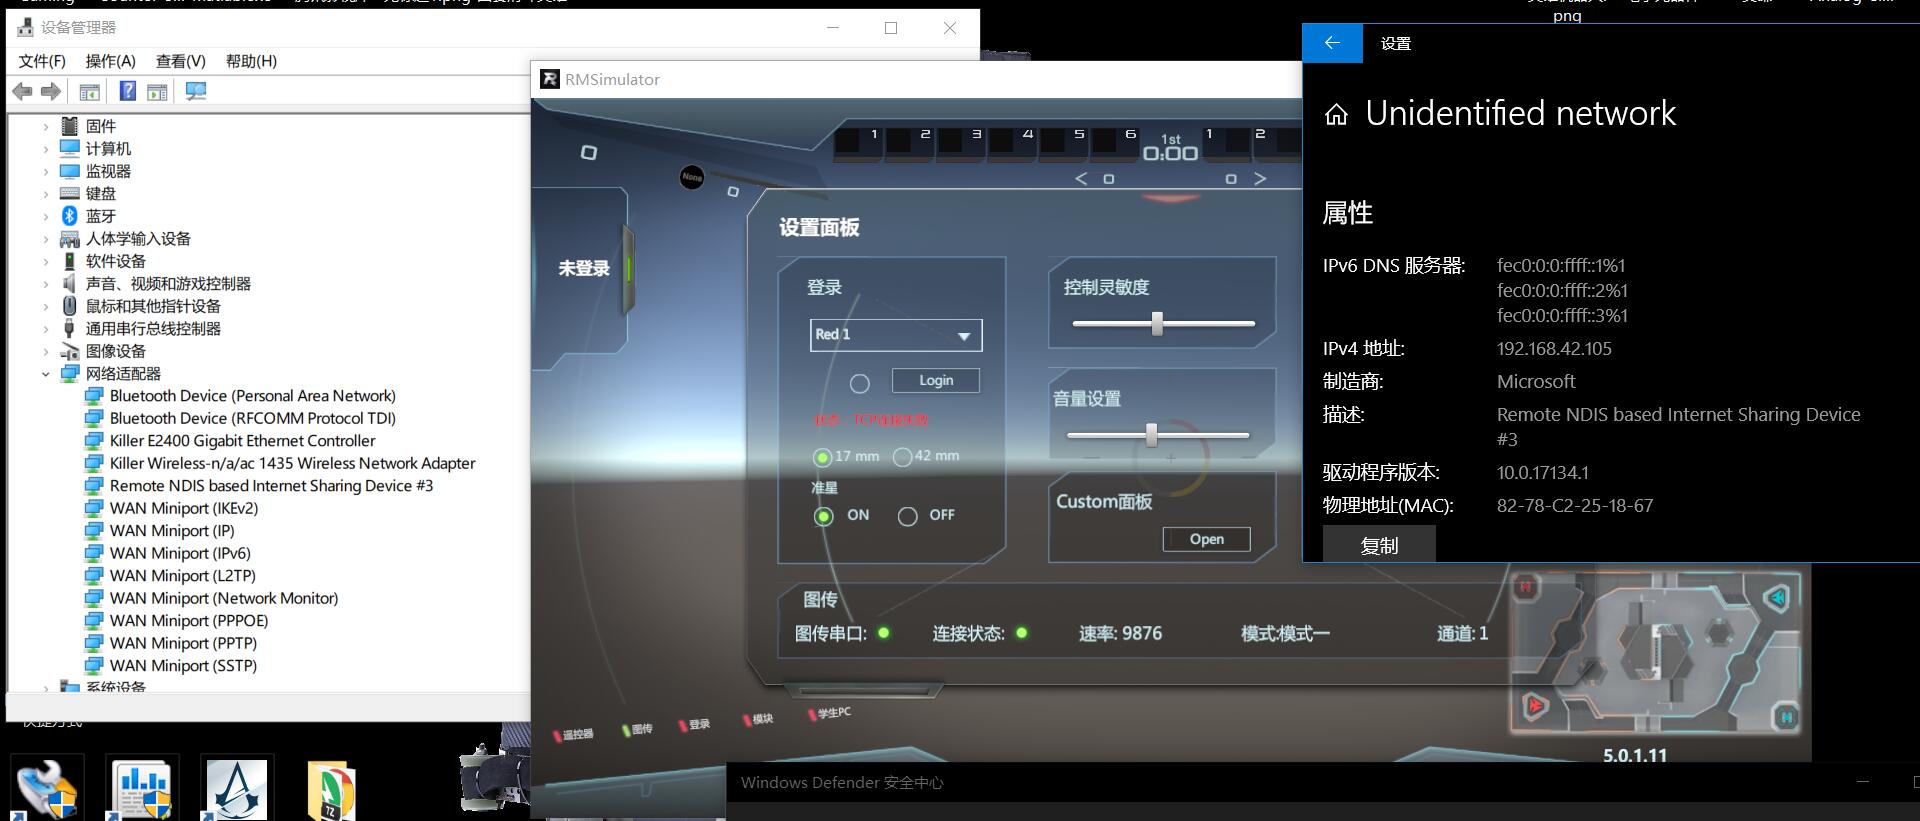Select Killer E2400 Gigabit Ethernet Controller

click(x=242, y=441)
